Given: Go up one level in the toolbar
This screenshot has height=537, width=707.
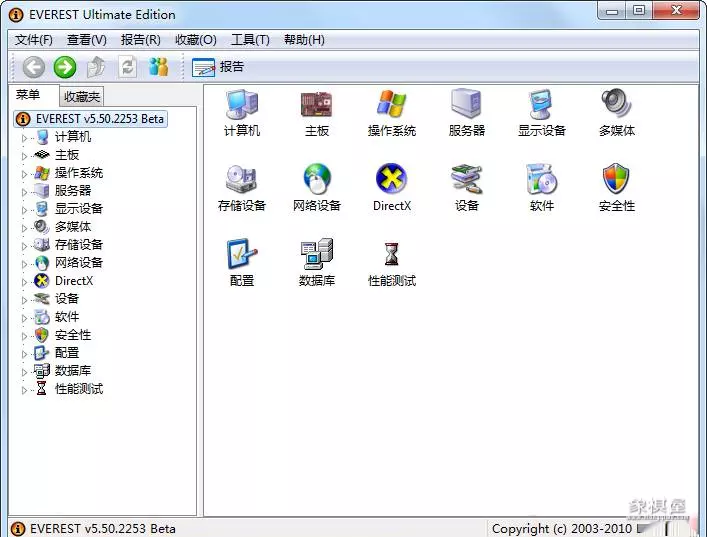Looking at the screenshot, I should 96,67.
